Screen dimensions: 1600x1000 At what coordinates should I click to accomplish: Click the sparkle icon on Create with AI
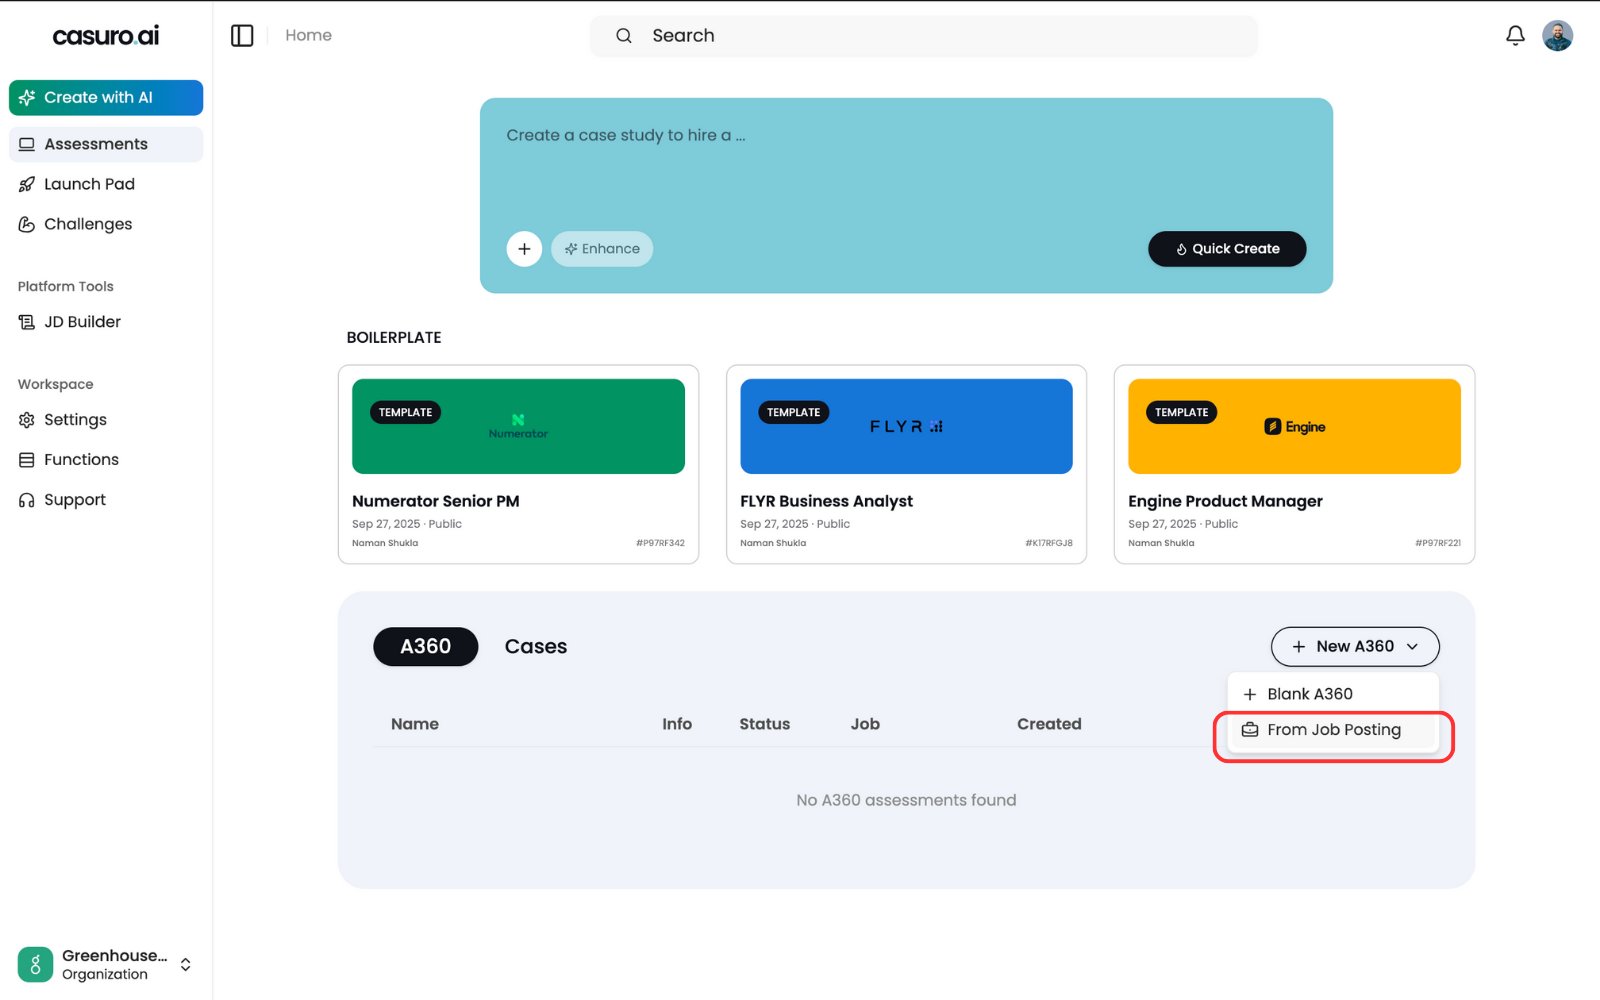pyautogui.click(x=27, y=98)
